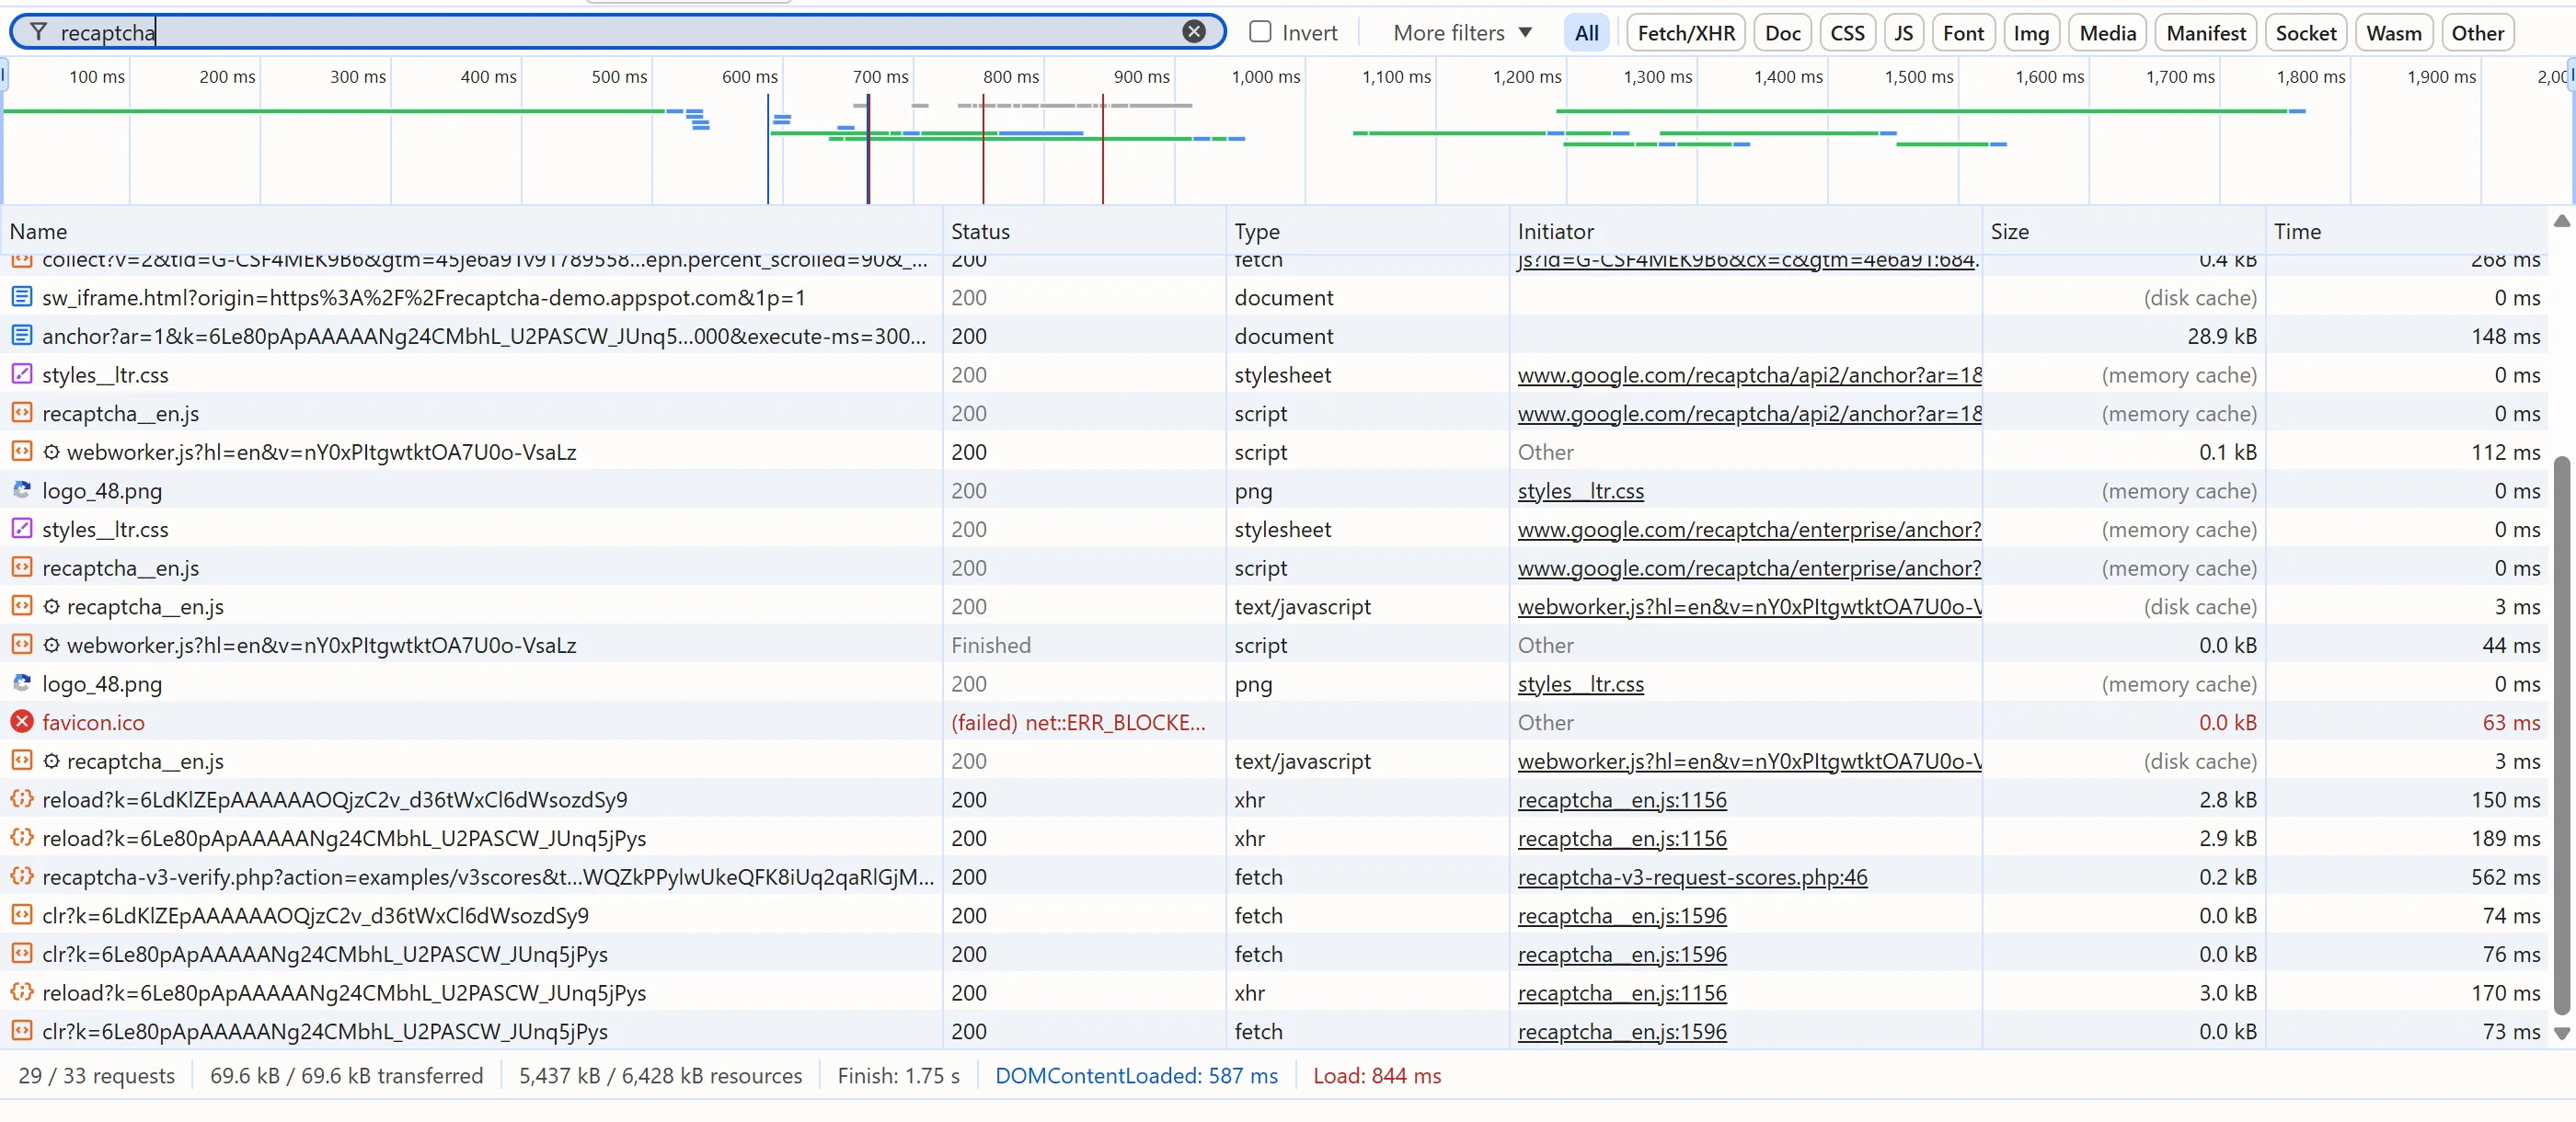Filter by Font requests
The width and height of the screenshot is (2576, 1122).
(x=1963, y=33)
